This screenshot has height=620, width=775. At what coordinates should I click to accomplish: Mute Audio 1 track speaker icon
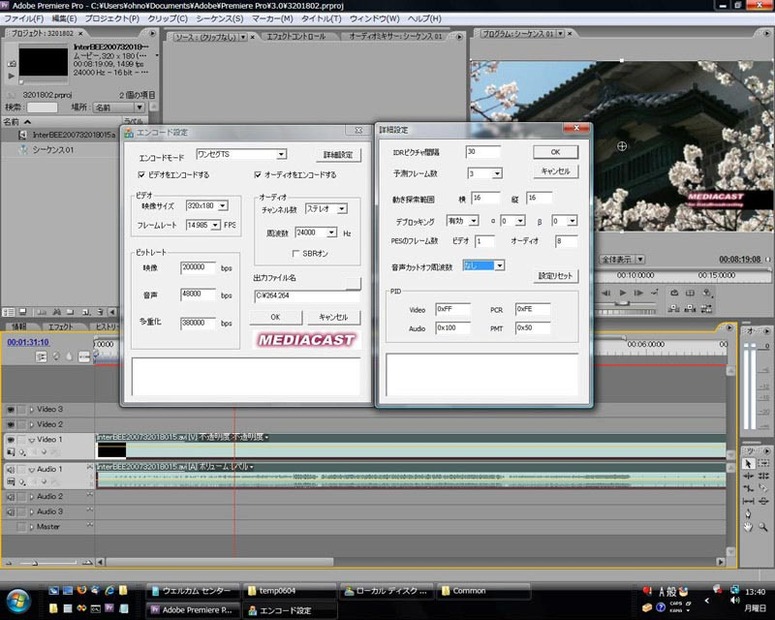10,469
